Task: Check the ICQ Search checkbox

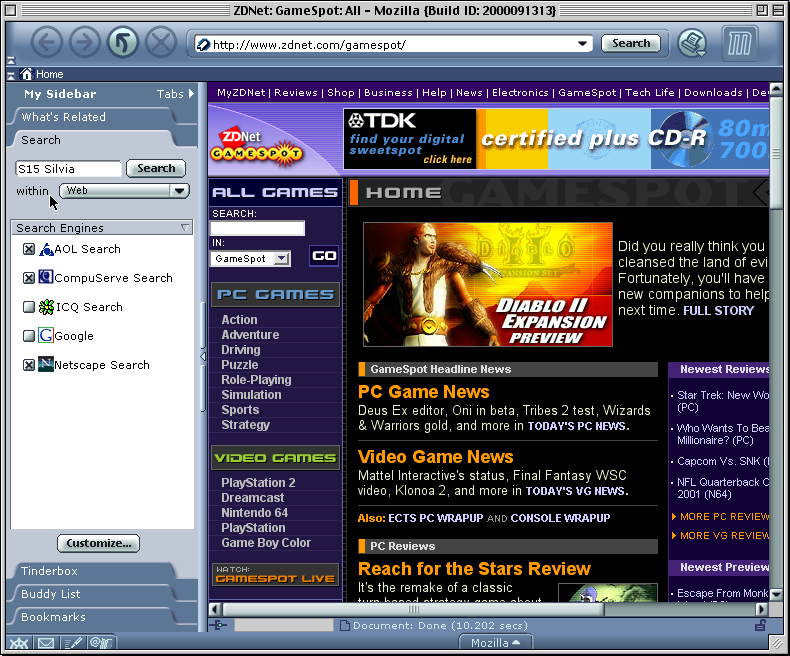Action: 29,307
